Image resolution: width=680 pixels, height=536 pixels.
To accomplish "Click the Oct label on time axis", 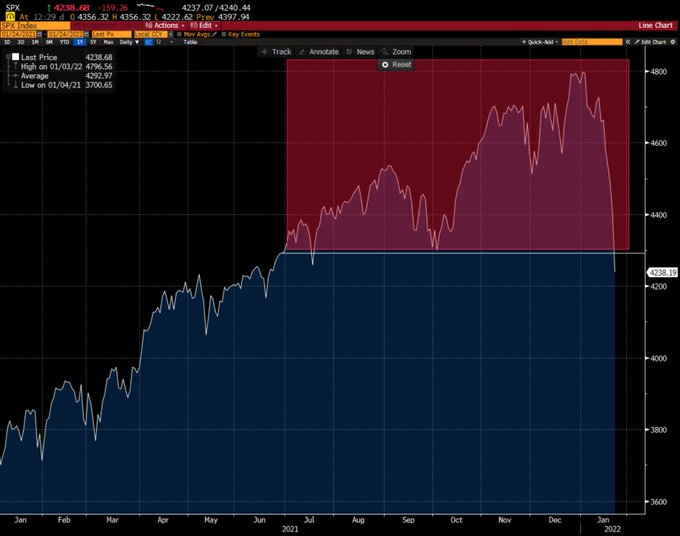I will click(x=456, y=520).
